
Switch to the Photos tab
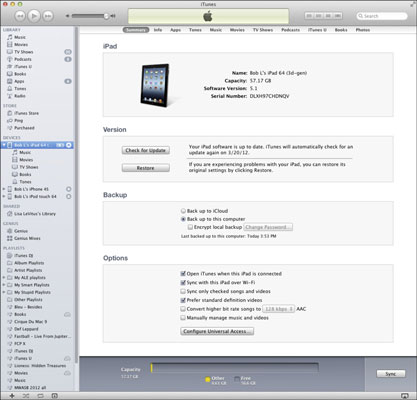(363, 30)
